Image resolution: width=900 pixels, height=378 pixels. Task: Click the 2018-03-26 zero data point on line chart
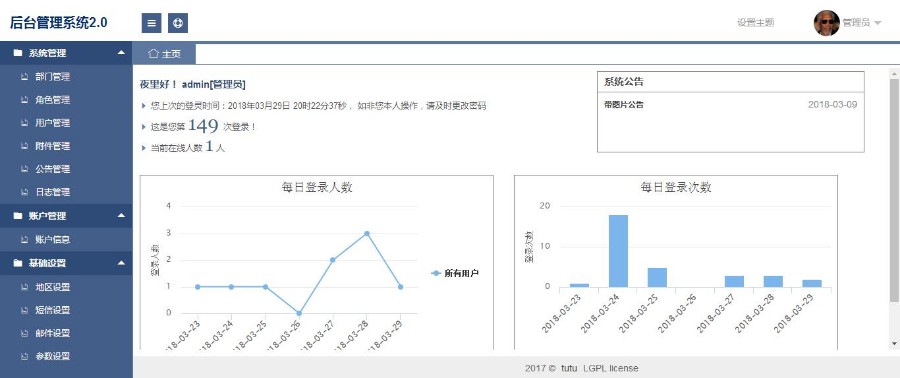(299, 313)
